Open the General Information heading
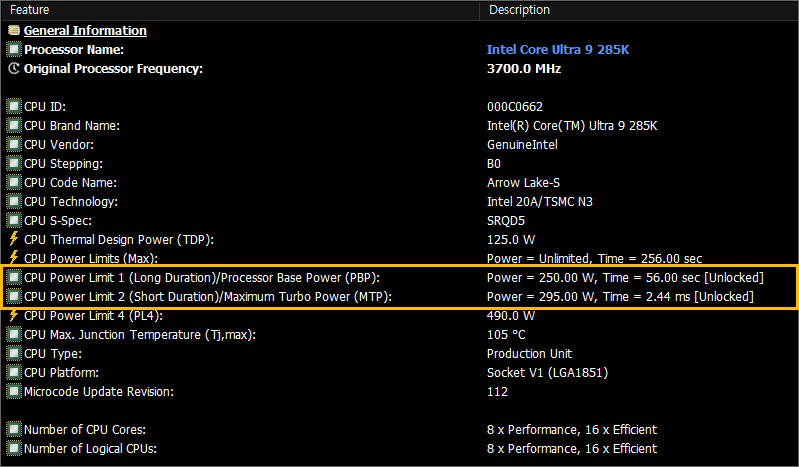The width and height of the screenshot is (799, 467). pyautogui.click(x=85, y=31)
